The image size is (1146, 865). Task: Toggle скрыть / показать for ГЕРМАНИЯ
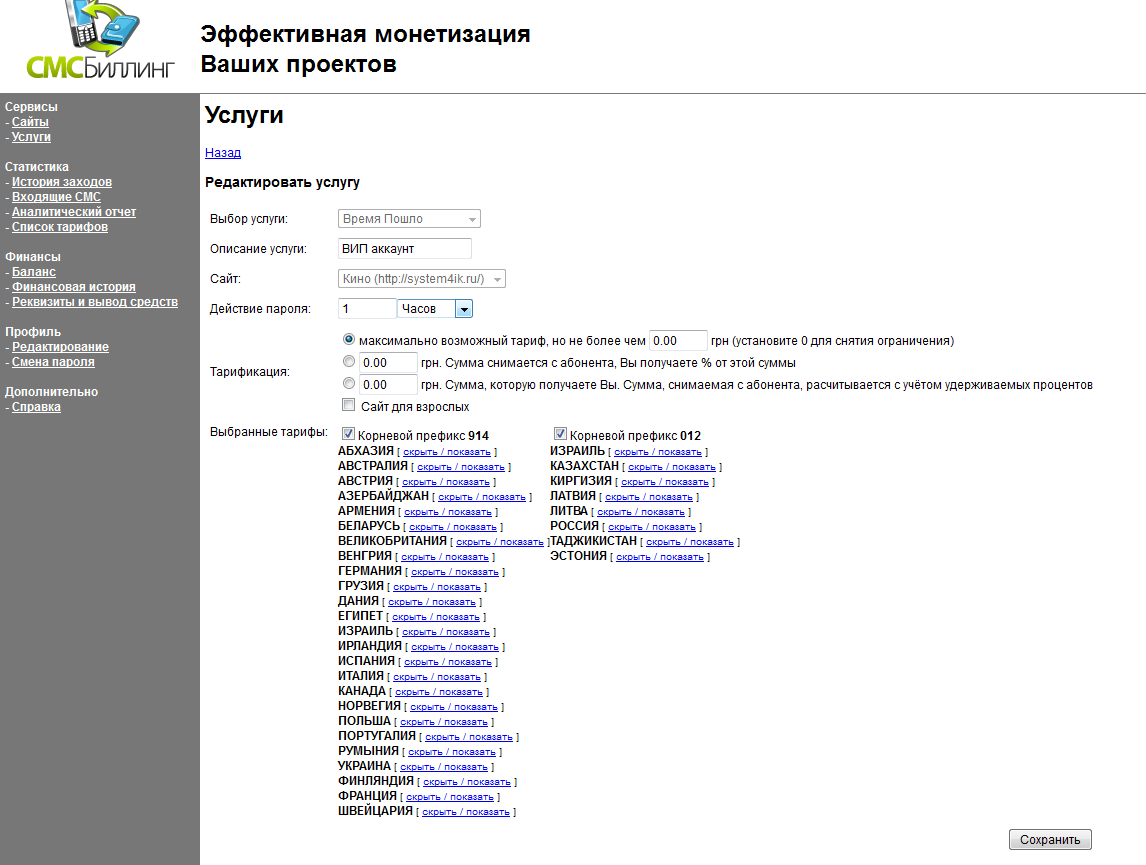click(x=455, y=572)
